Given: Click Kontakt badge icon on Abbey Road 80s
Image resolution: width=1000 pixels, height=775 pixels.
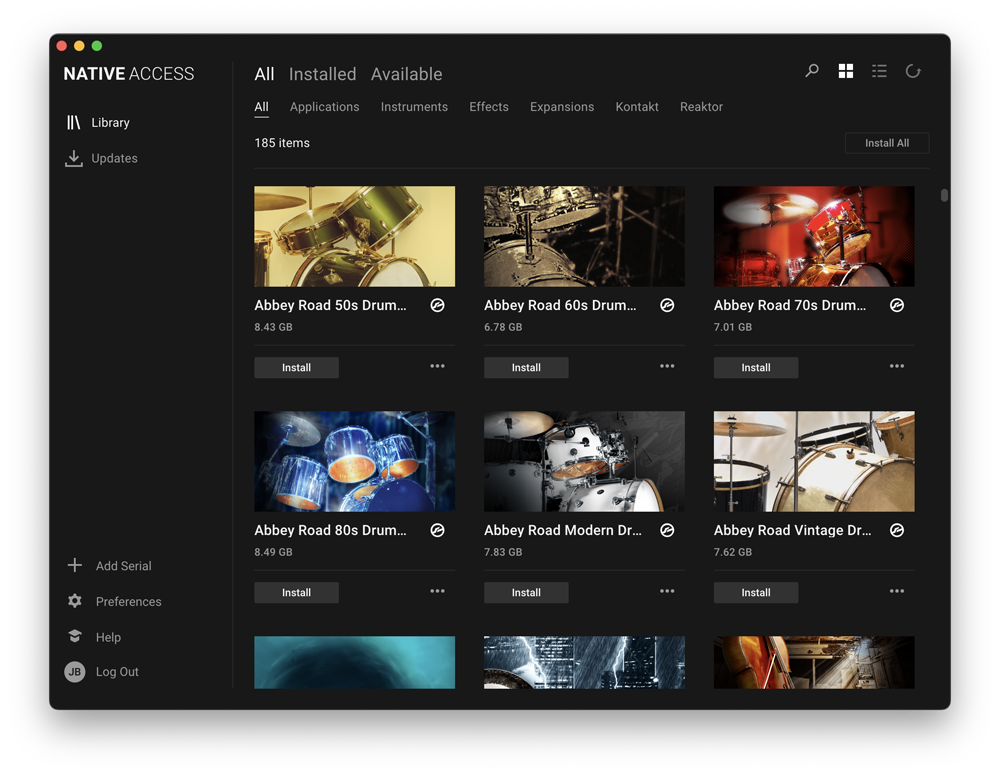Looking at the screenshot, I should point(438,531).
